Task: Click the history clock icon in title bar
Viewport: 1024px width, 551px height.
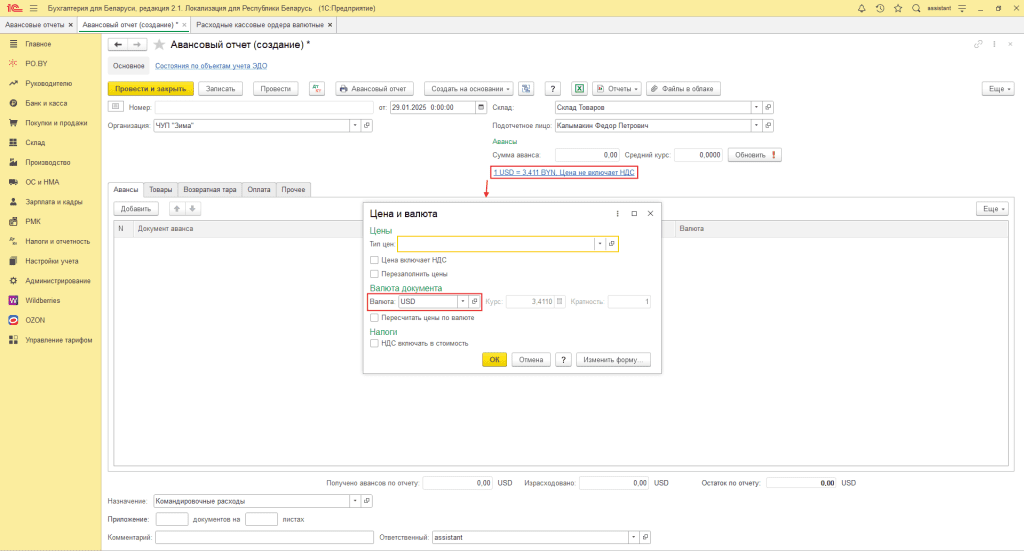Action: [879, 7]
